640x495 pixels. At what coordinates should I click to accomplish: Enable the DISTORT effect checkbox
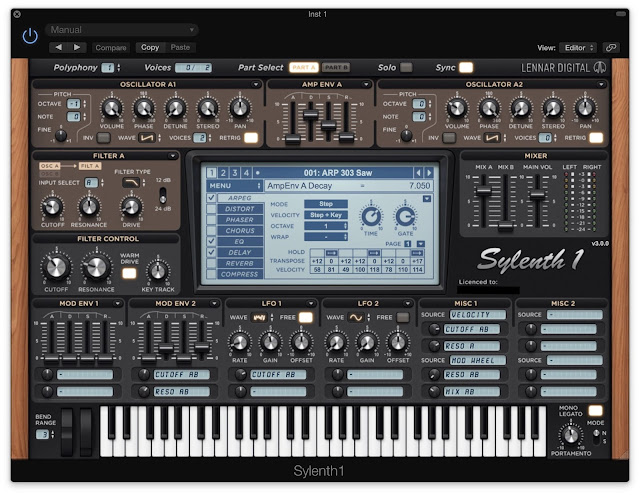[211, 209]
